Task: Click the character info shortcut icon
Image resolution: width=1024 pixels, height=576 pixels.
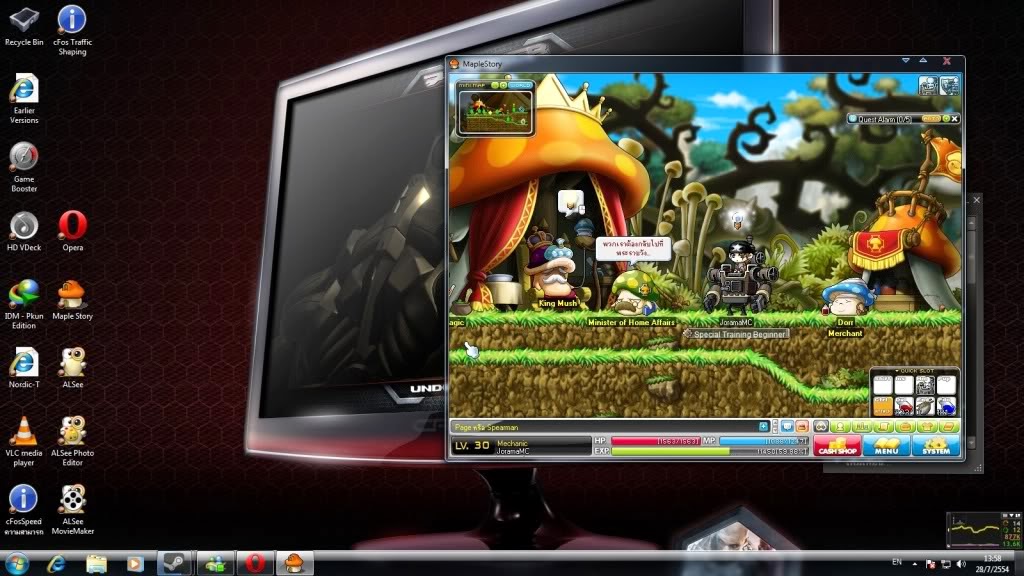Action: coord(840,426)
